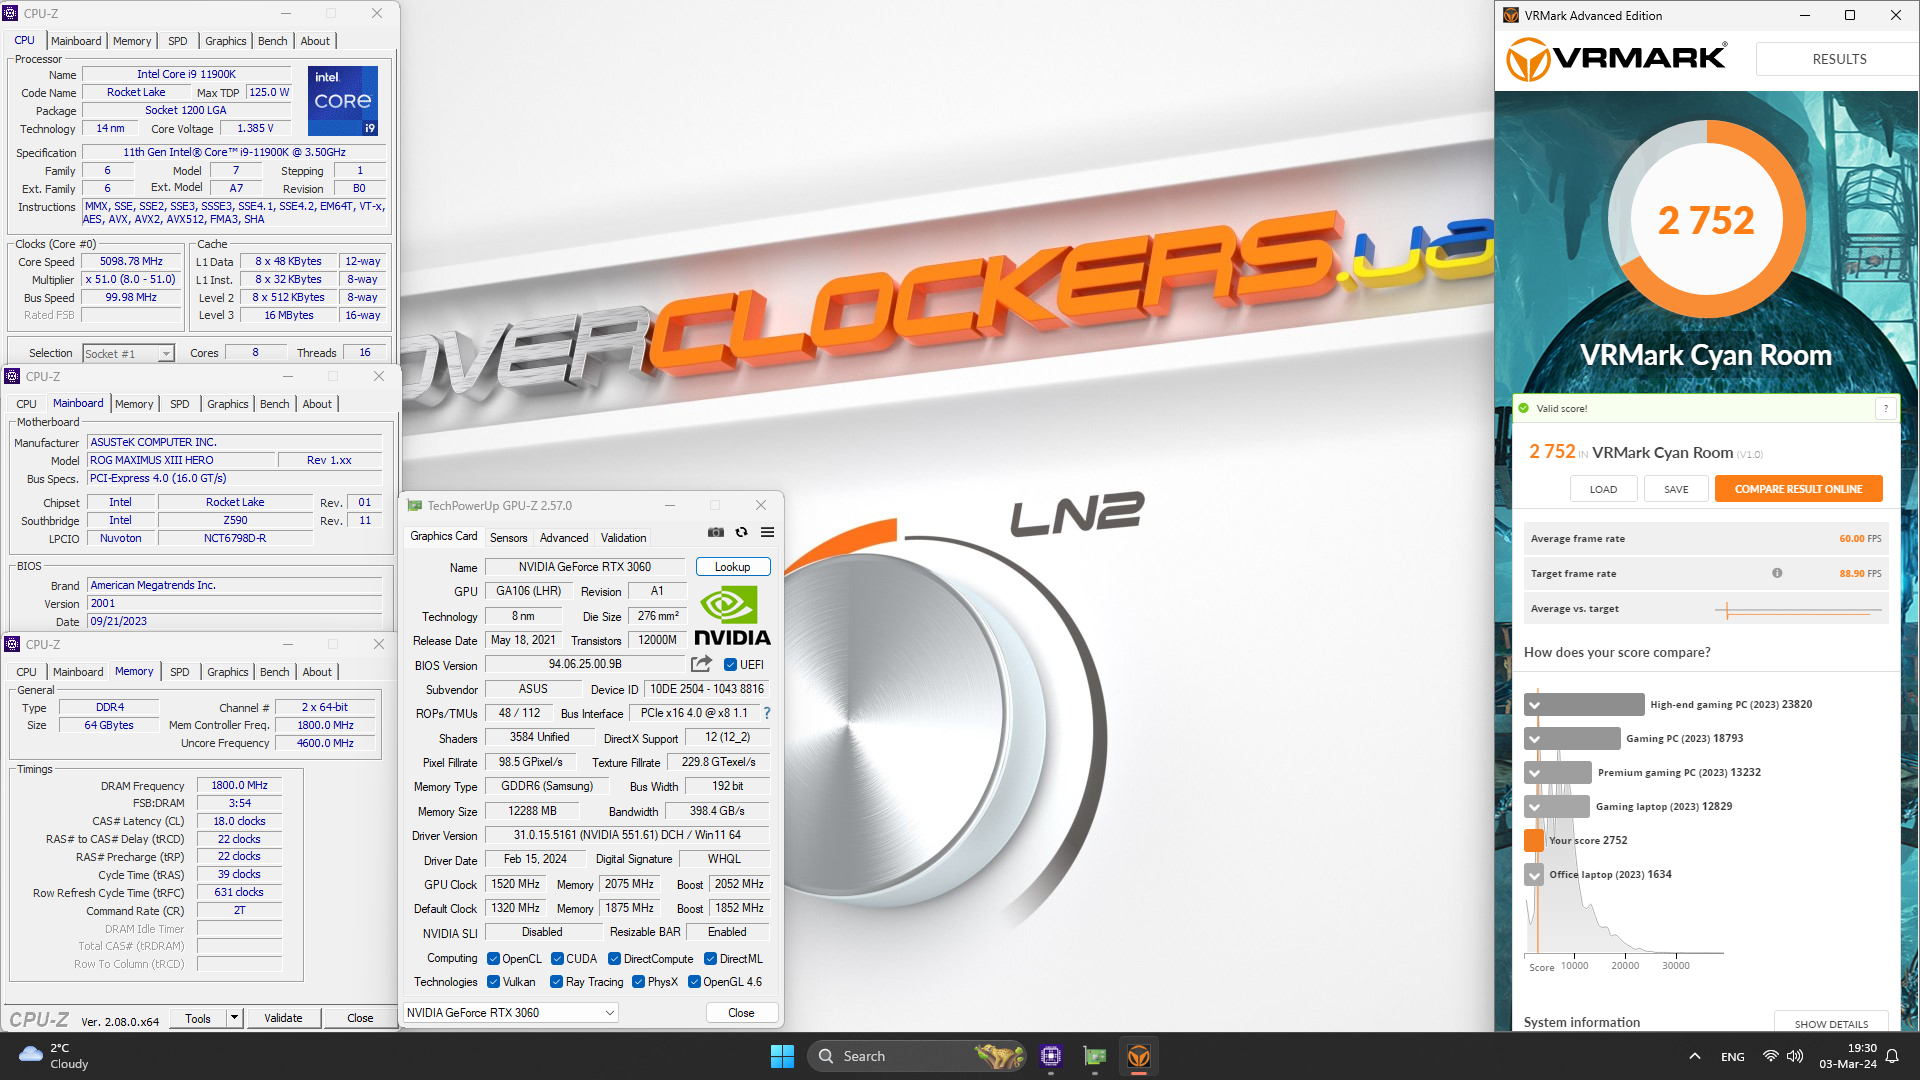Click the taskbar clock showing 19:30
The image size is (1920, 1080).
pos(1848,1056)
